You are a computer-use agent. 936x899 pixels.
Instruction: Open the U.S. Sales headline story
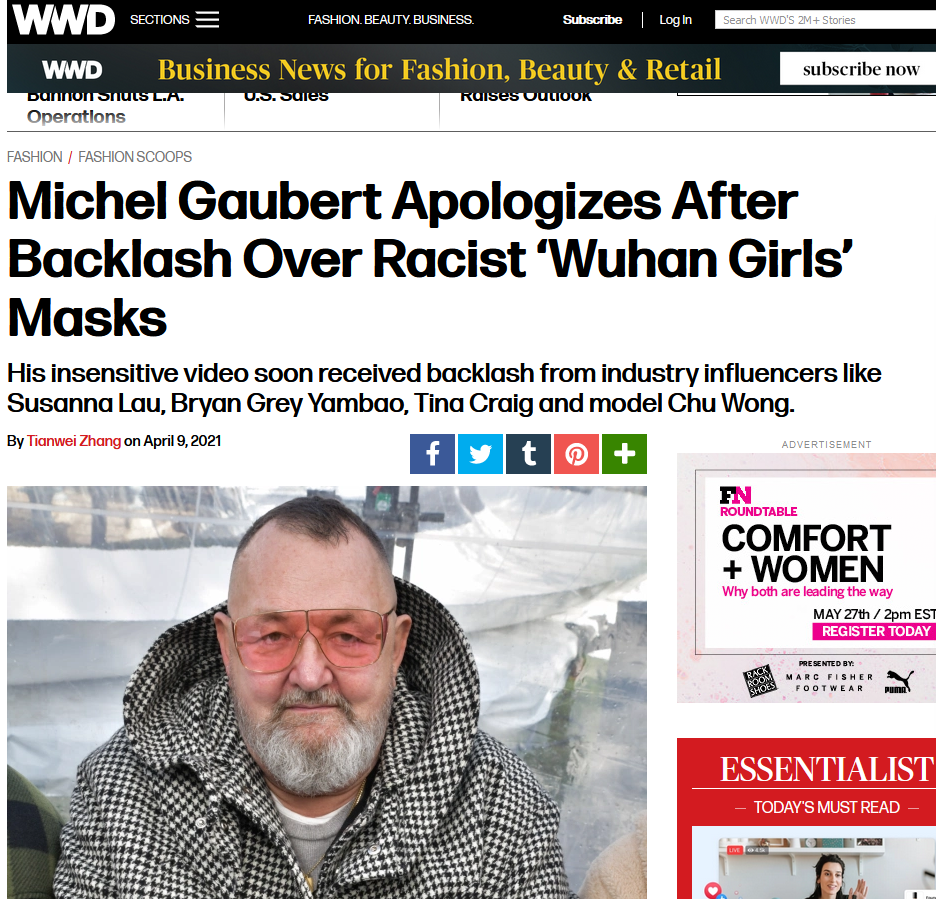click(286, 96)
